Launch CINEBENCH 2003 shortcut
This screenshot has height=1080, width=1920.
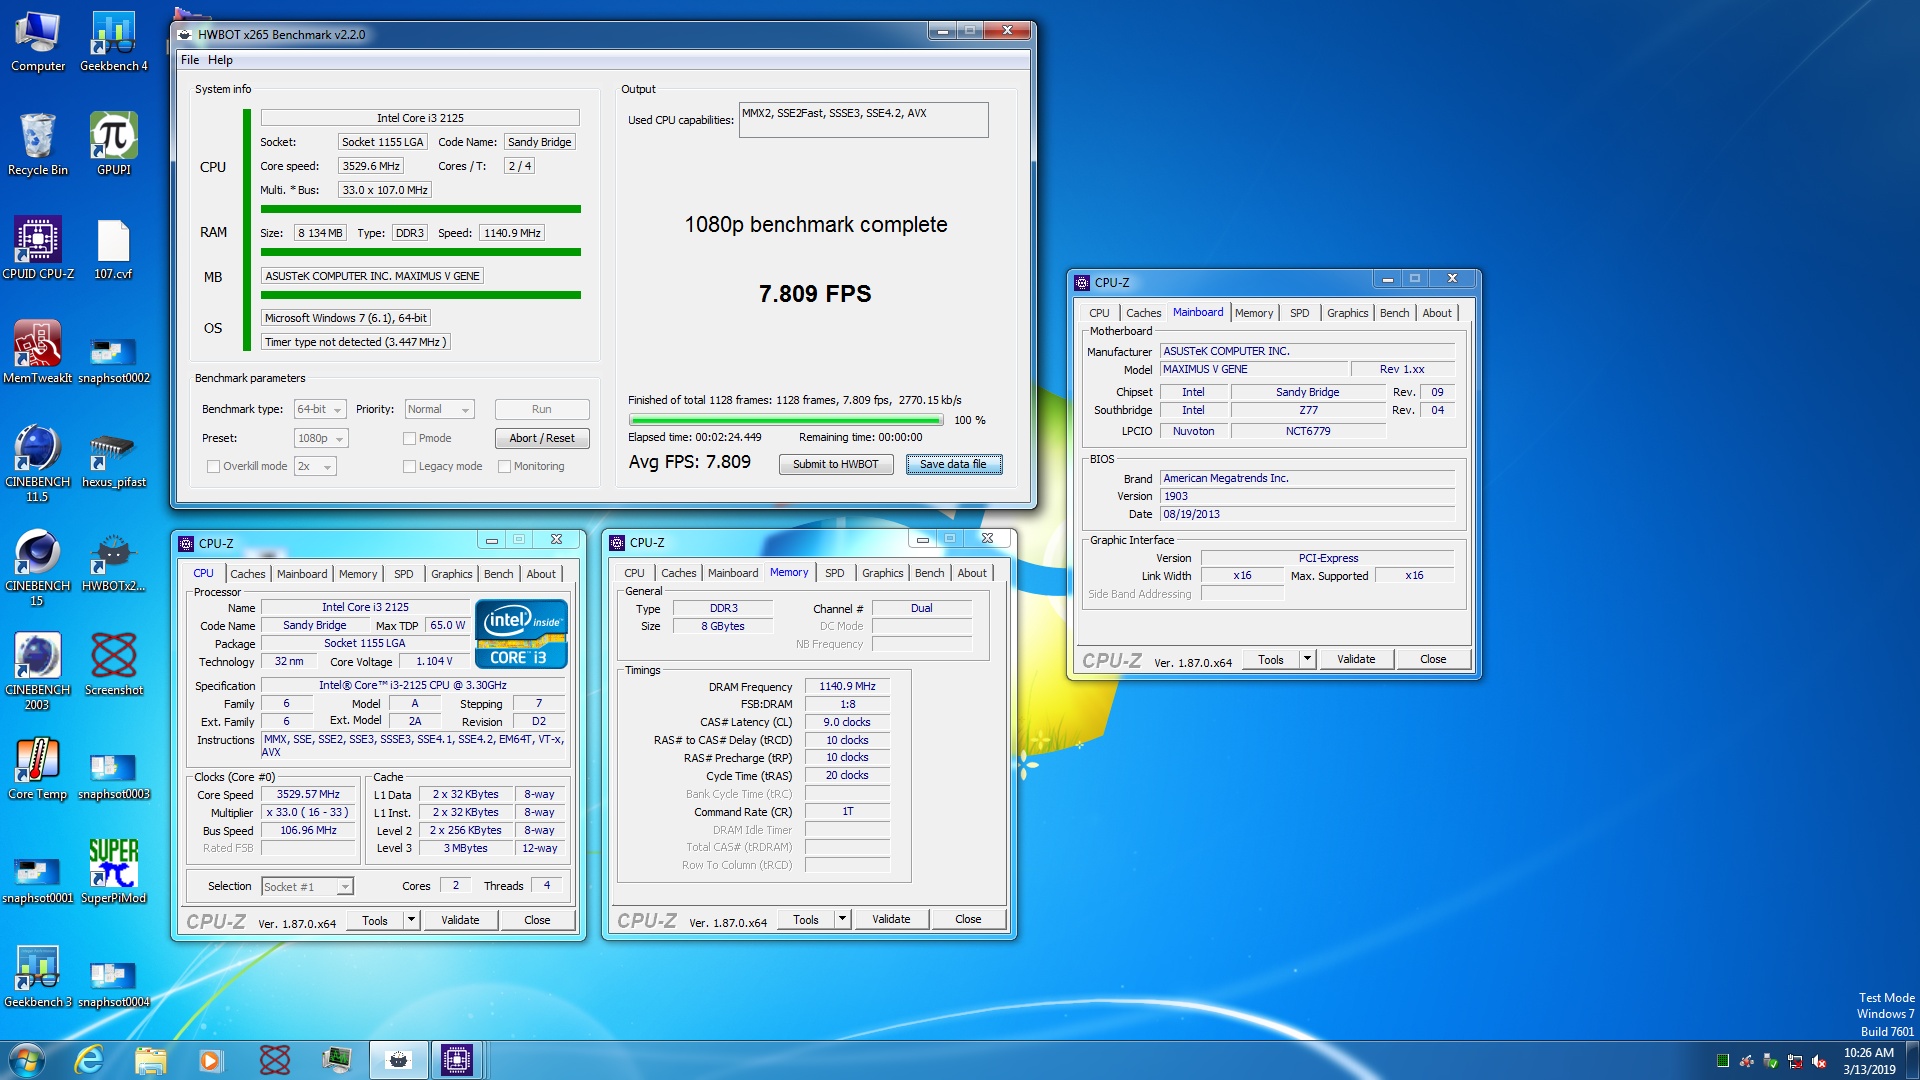[38, 671]
